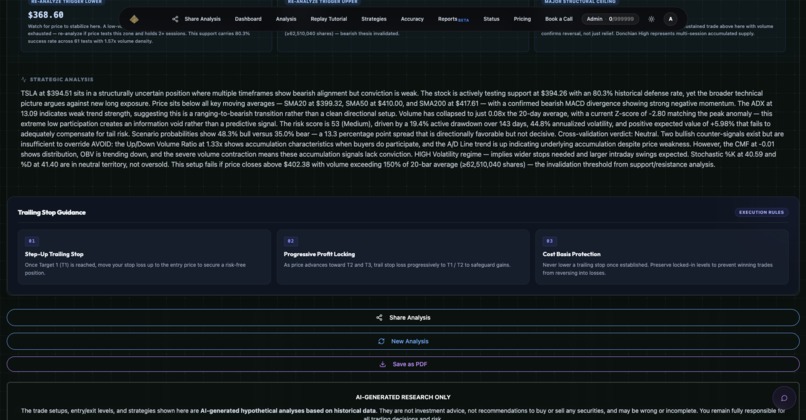The image size is (806, 420).
Task: Open Replay Tutorial
Action: tap(328, 19)
